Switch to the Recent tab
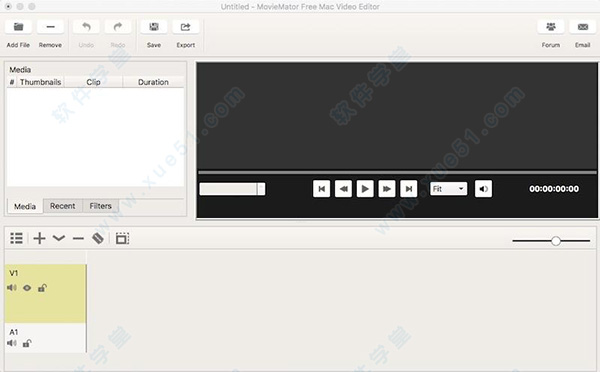Viewport: 600px width, 372px height. 63,206
